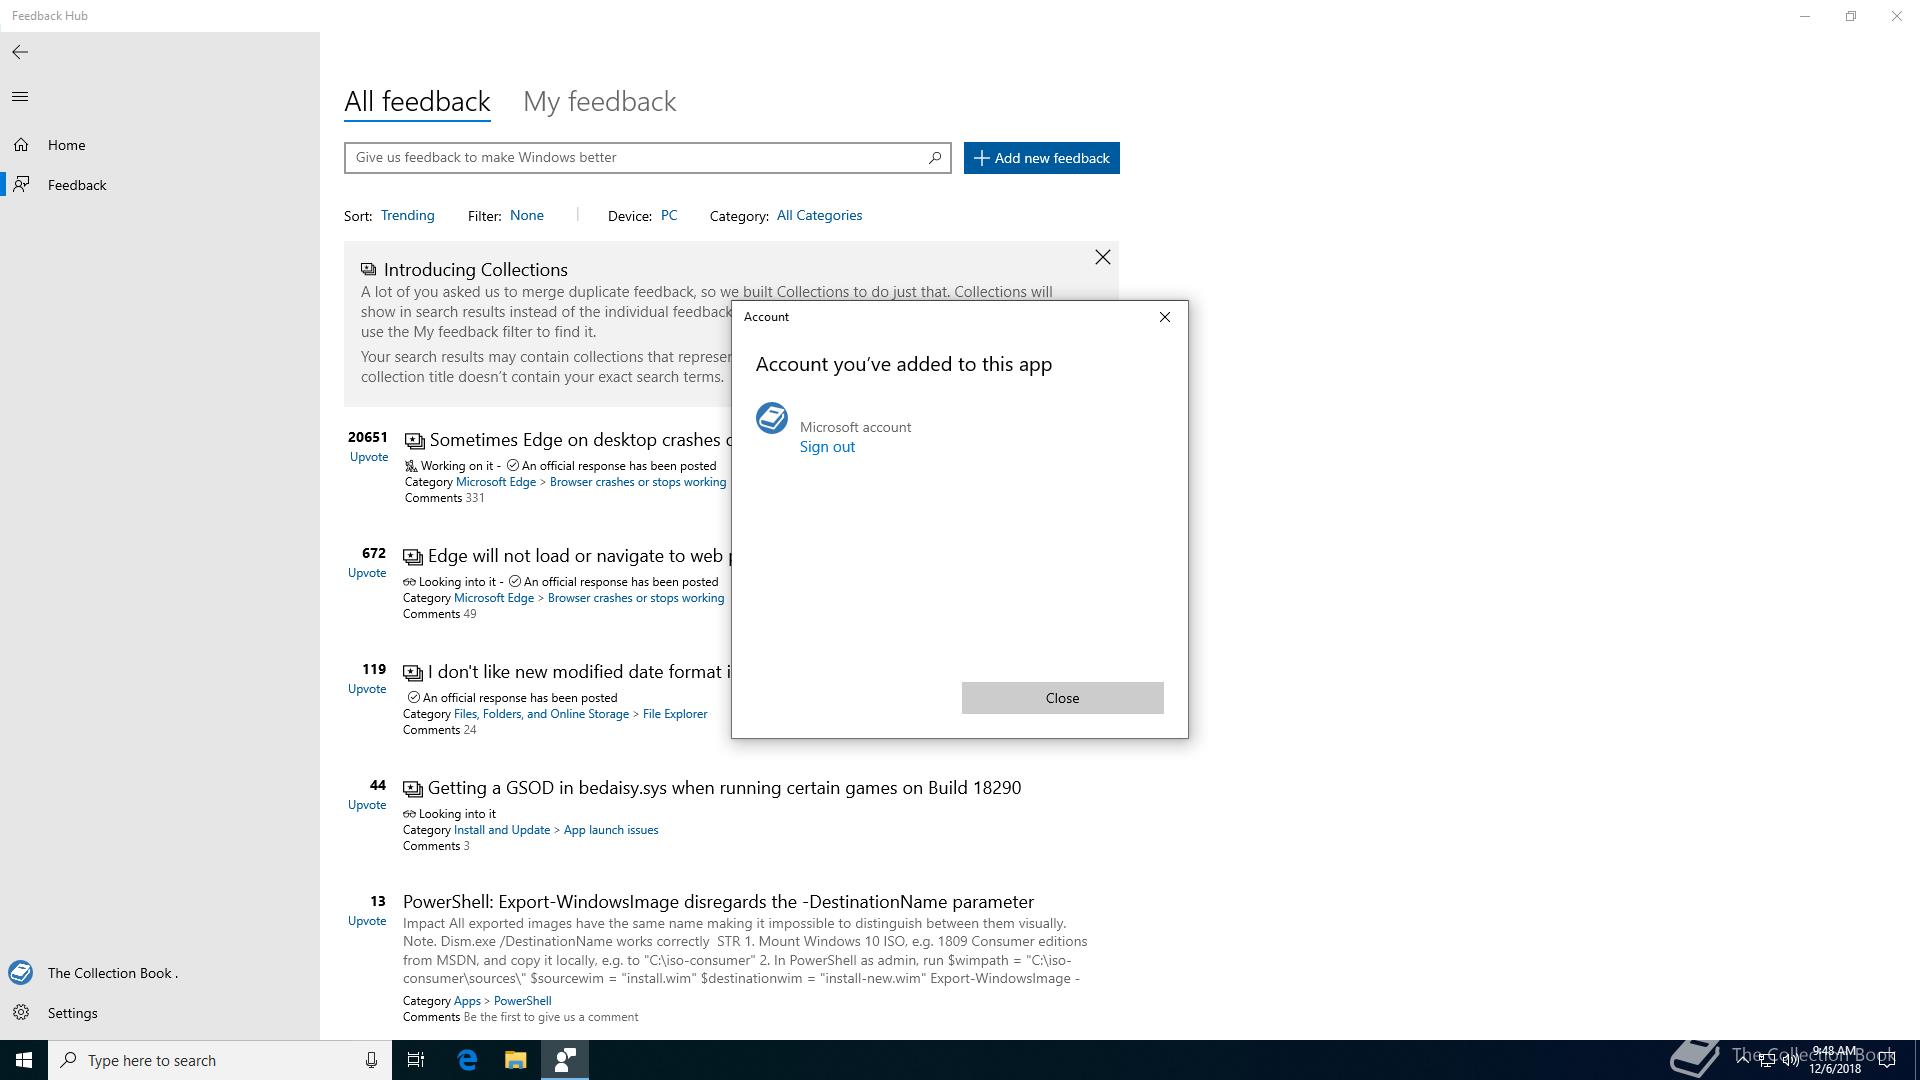This screenshot has height=1080, width=1920.
Task: Upvote the Edge desktop crashes feedback
Action: point(369,457)
